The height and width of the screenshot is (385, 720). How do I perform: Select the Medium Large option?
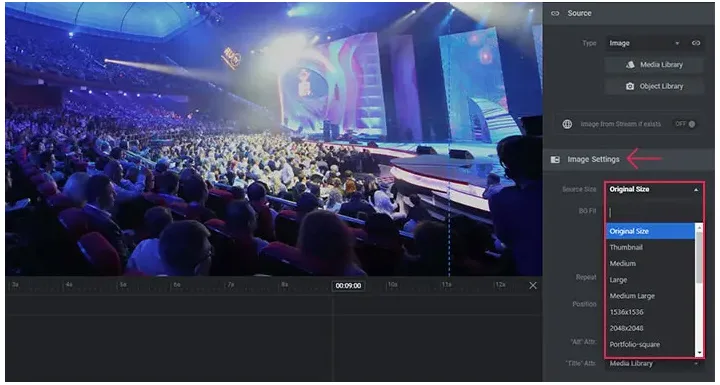pyautogui.click(x=650, y=296)
